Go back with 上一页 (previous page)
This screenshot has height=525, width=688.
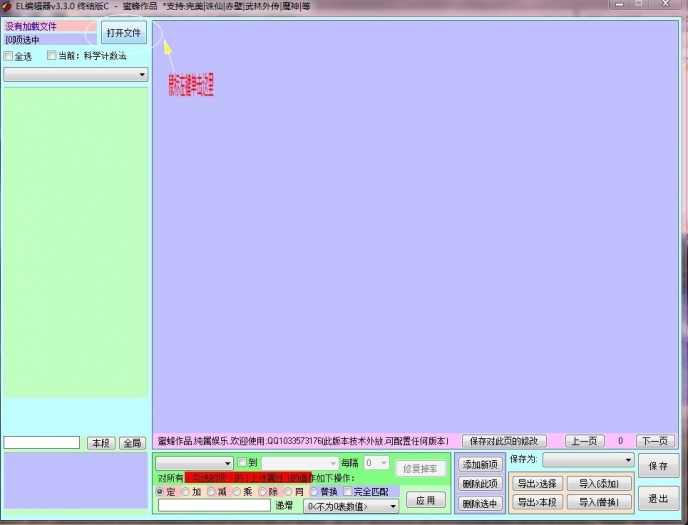[585, 441]
